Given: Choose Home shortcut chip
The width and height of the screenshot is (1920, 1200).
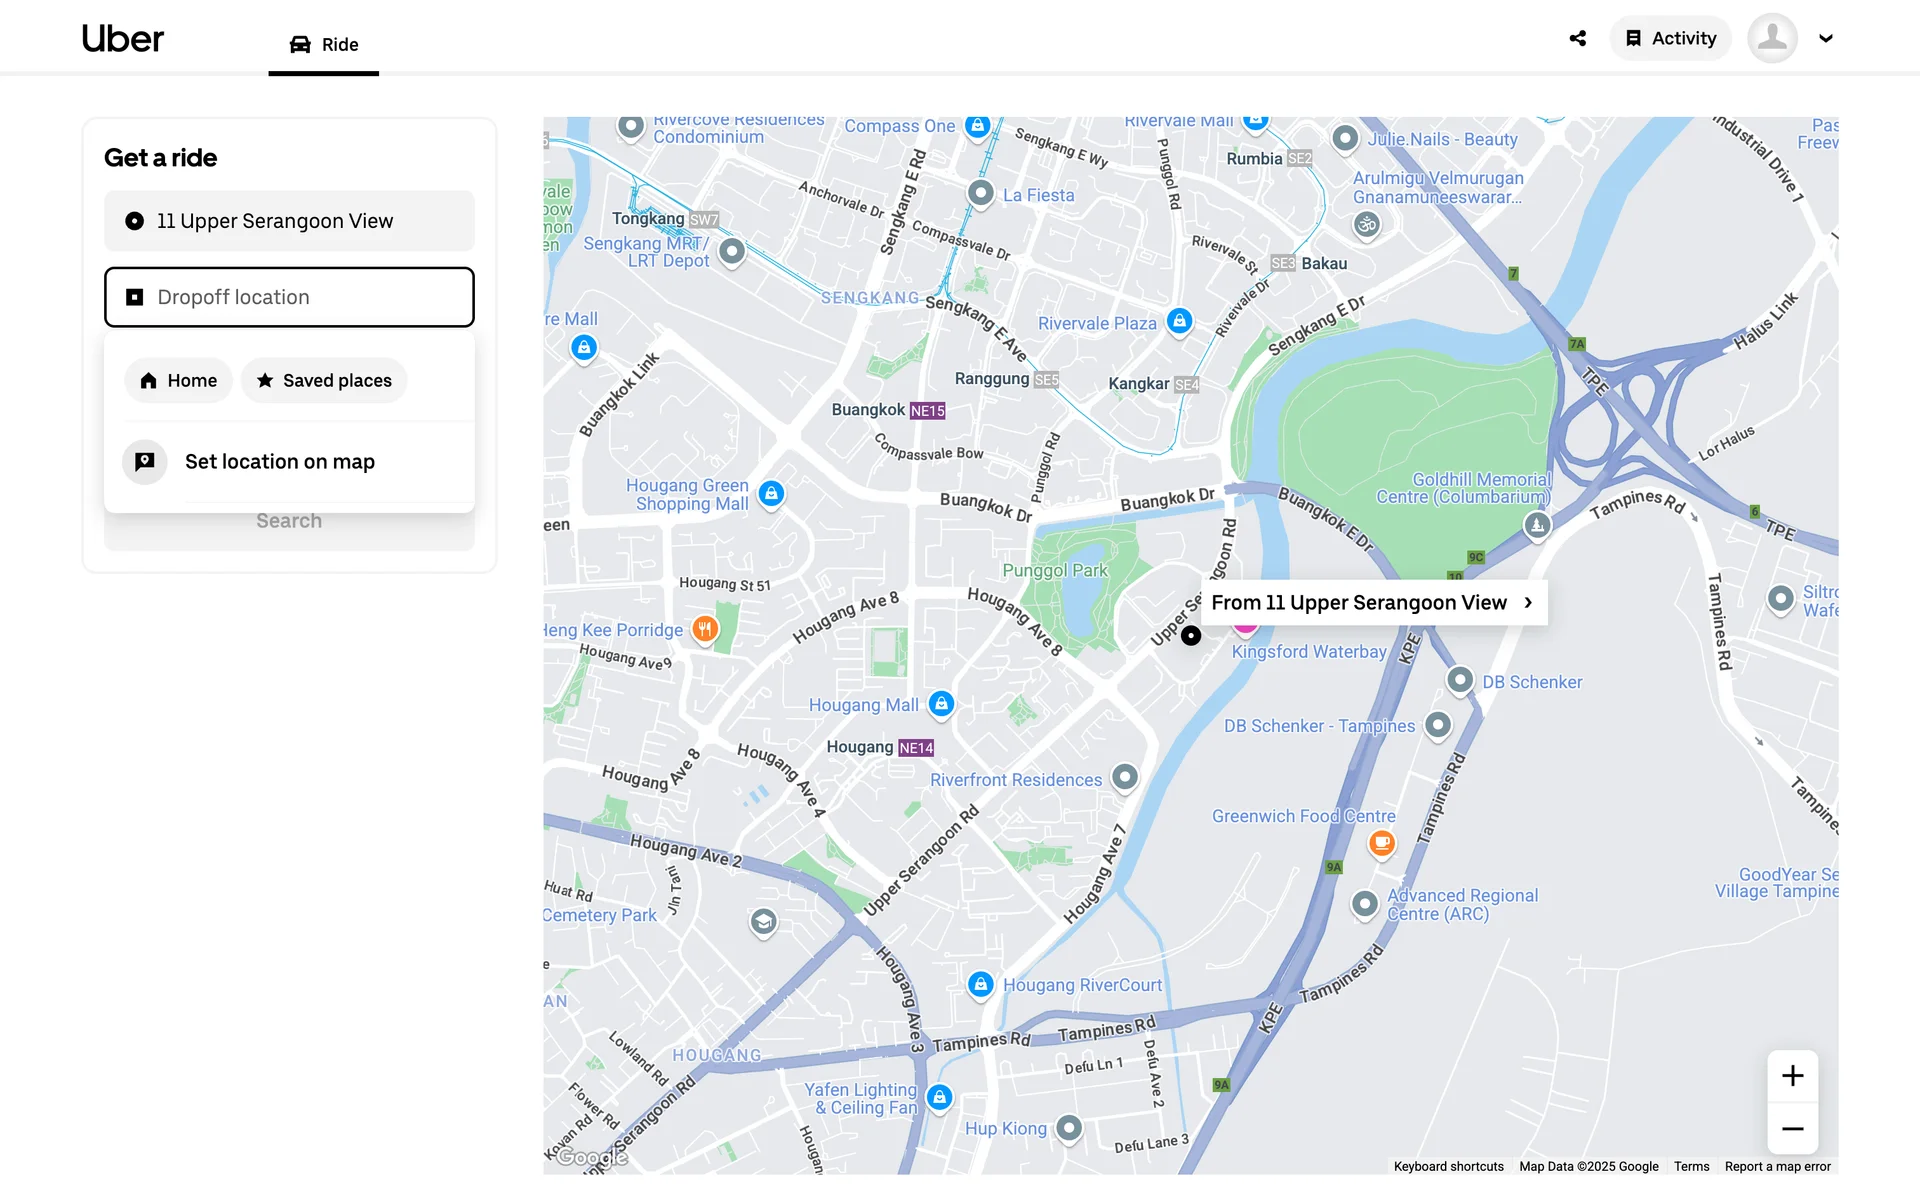Looking at the screenshot, I should click(x=178, y=381).
